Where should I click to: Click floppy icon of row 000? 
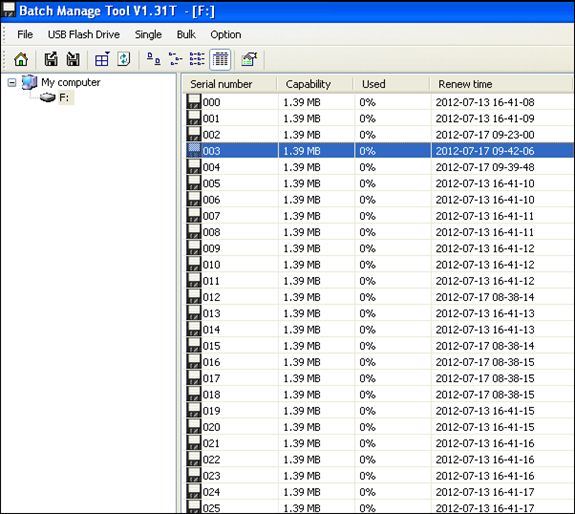(194, 102)
